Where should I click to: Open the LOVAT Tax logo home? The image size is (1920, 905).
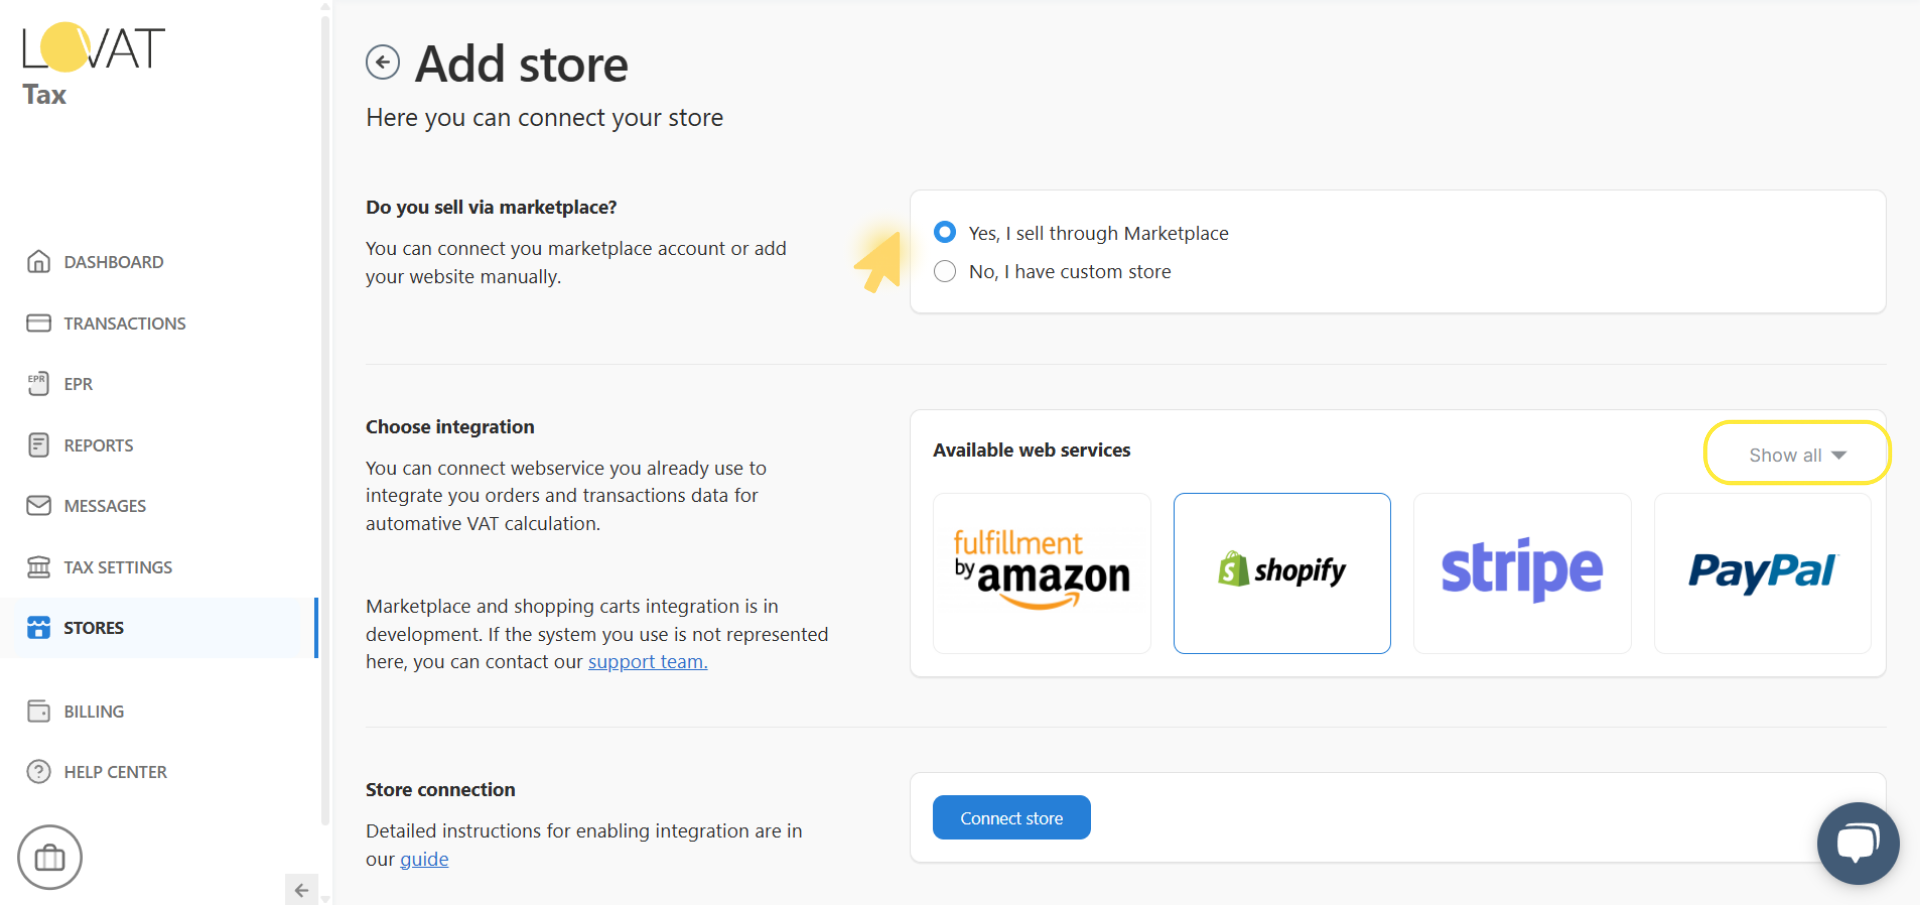coord(93,64)
